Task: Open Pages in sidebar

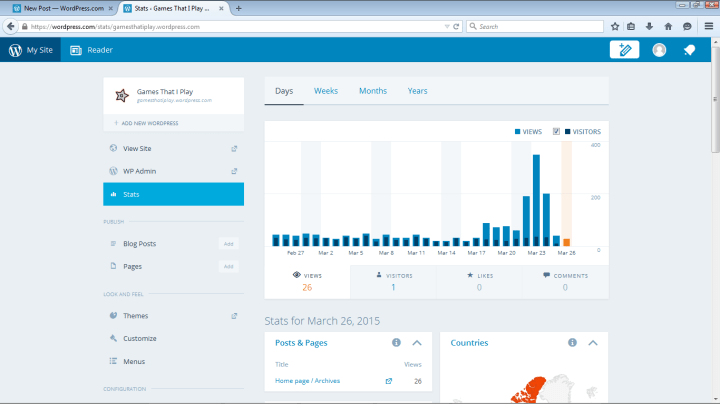Action: tap(132, 266)
